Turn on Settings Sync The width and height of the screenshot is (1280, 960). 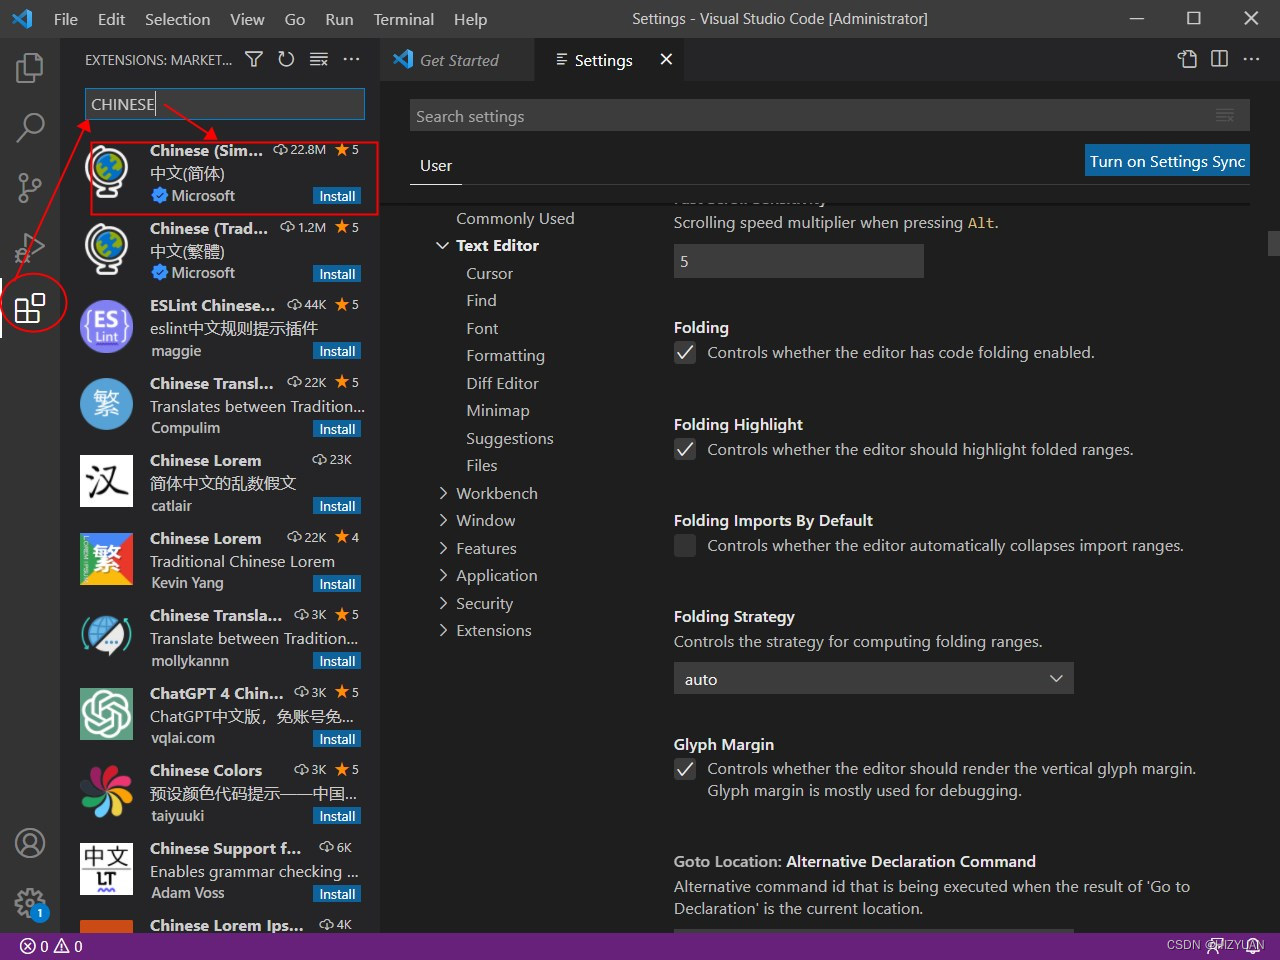1167,161
